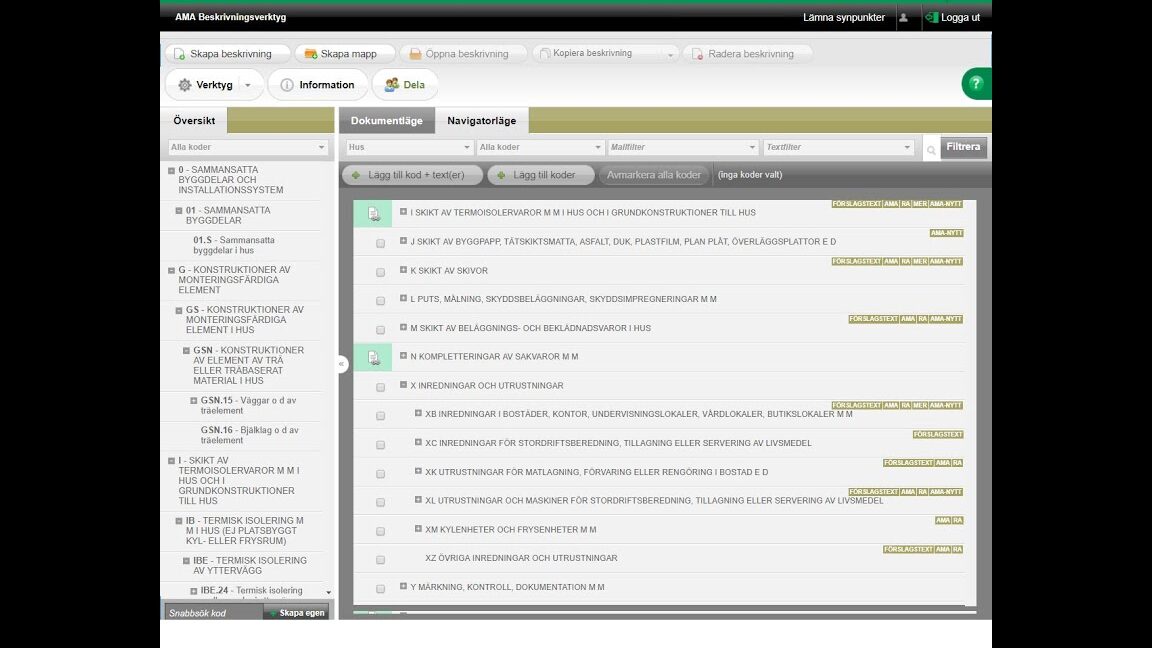Click the Verktyg gear icon
The image size is (1152, 648).
pos(184,85)
